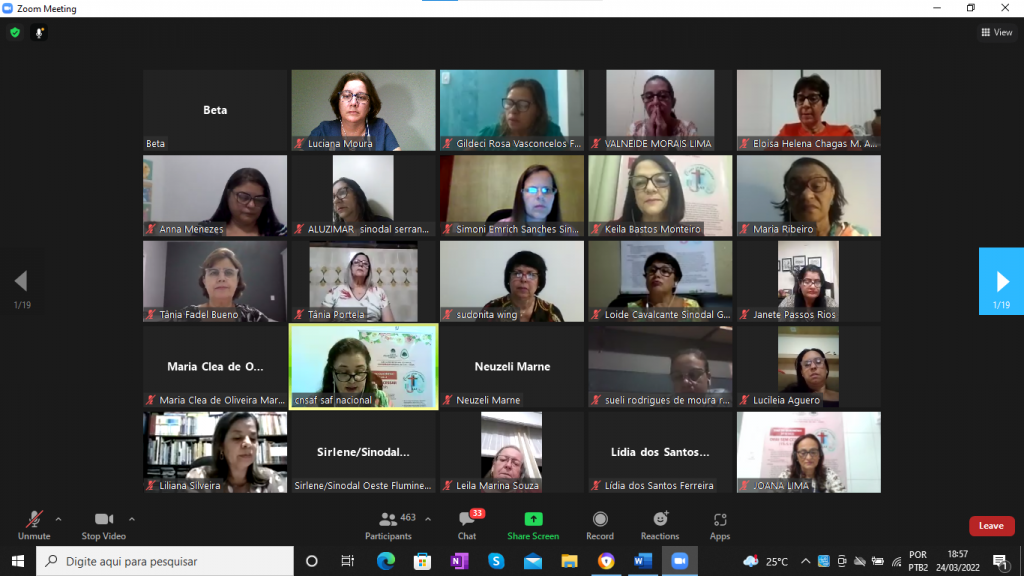Unmute the microphone
Viewport: 1024px width, 576px height.
[x=33, y=523]
